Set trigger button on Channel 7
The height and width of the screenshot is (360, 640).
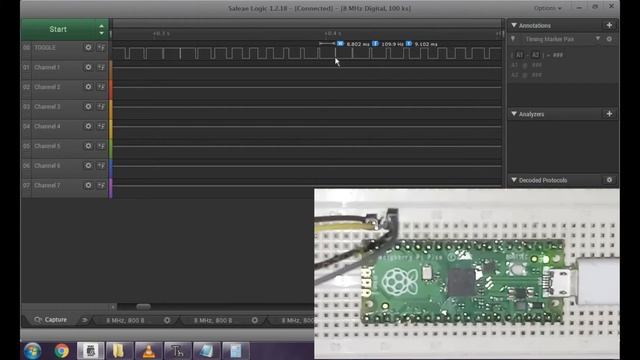[101, 185]
